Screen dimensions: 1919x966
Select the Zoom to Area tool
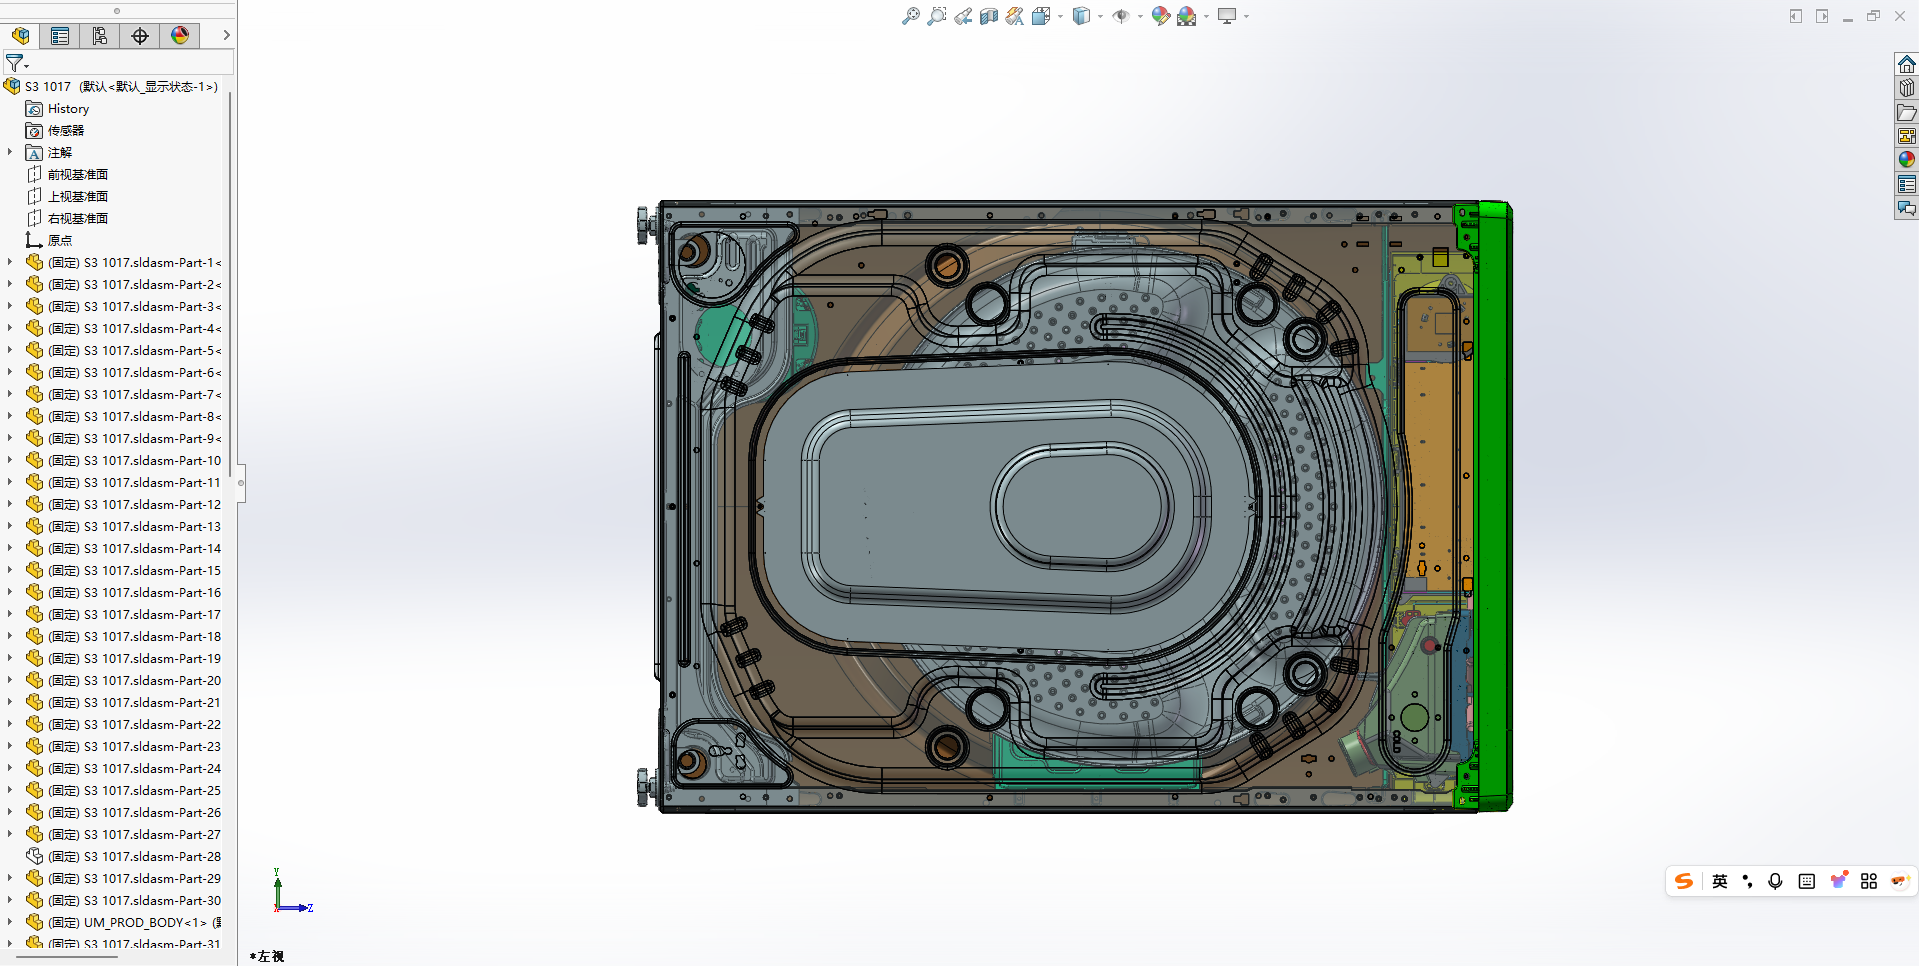936,16
